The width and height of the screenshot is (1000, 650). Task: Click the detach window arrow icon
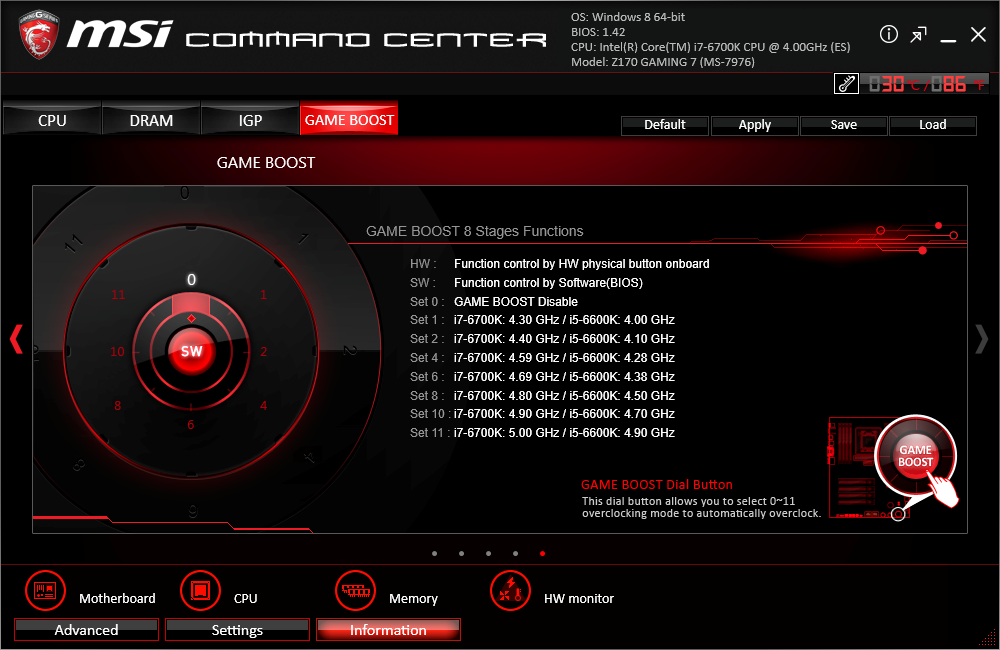click(918, 35)
